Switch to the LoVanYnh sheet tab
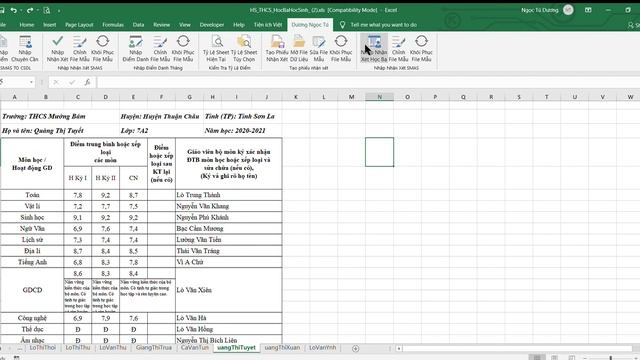This screenshot has width=640, height=360. click(322, 348)
